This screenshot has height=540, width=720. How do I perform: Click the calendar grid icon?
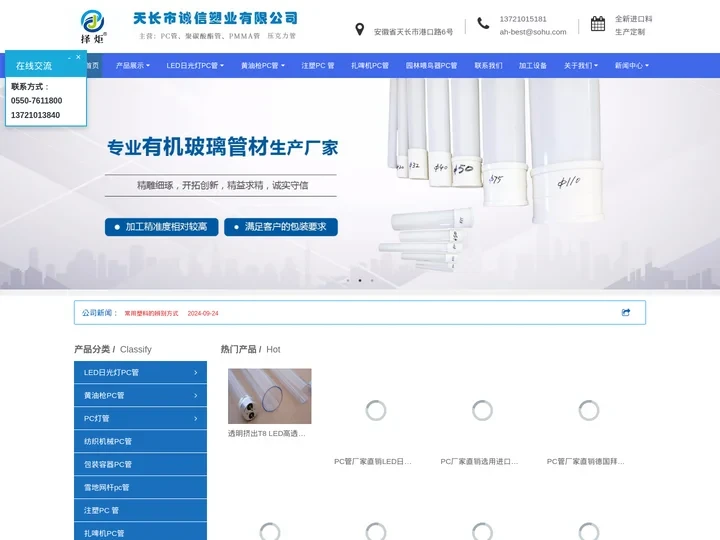(598, 25)
